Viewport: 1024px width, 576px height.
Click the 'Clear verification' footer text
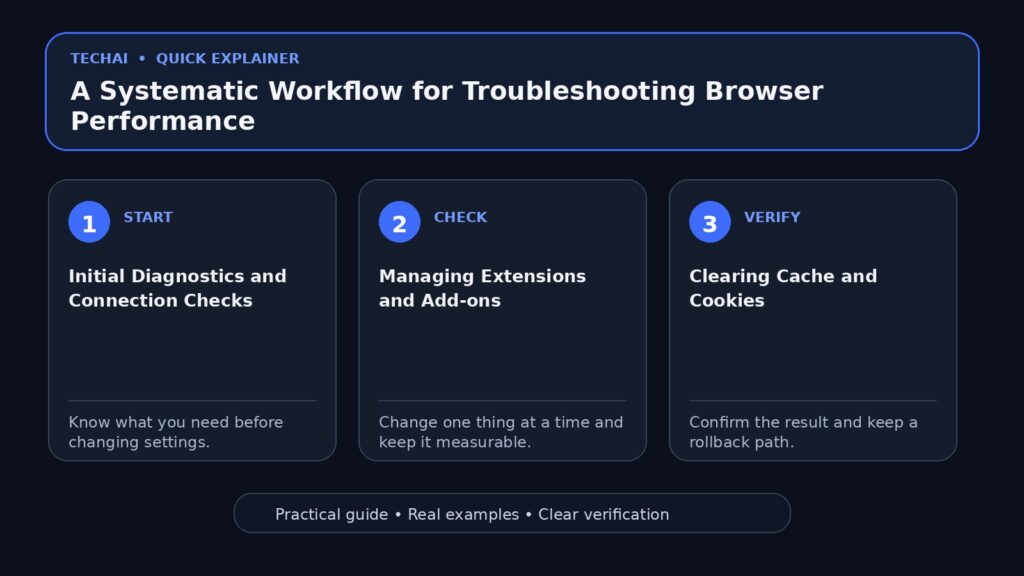(603, 515)
